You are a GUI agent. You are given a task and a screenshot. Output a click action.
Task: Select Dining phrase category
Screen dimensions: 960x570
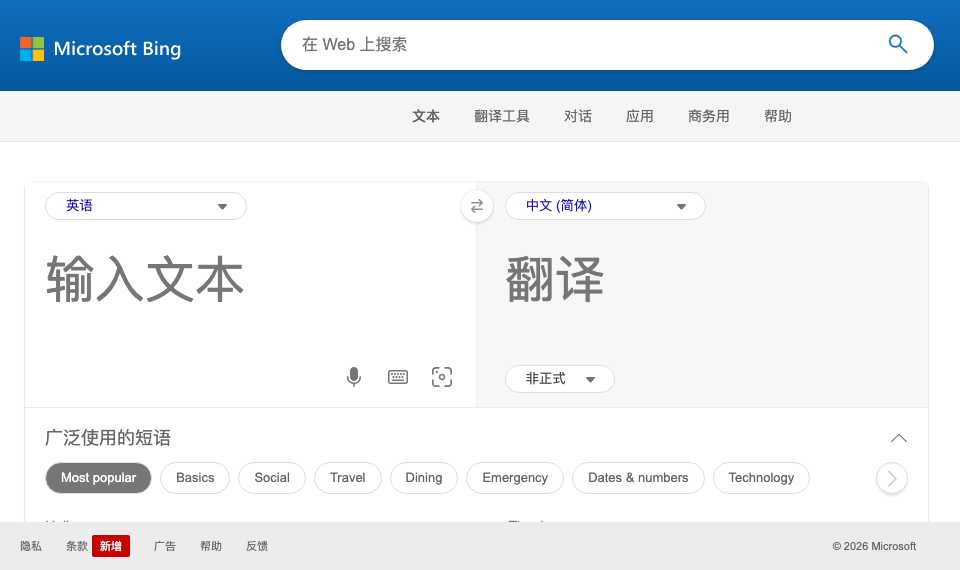click(424, 478)
